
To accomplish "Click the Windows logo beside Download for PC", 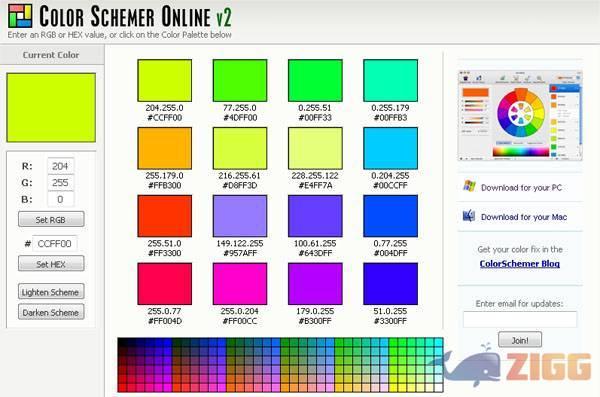I will (469, 186).
